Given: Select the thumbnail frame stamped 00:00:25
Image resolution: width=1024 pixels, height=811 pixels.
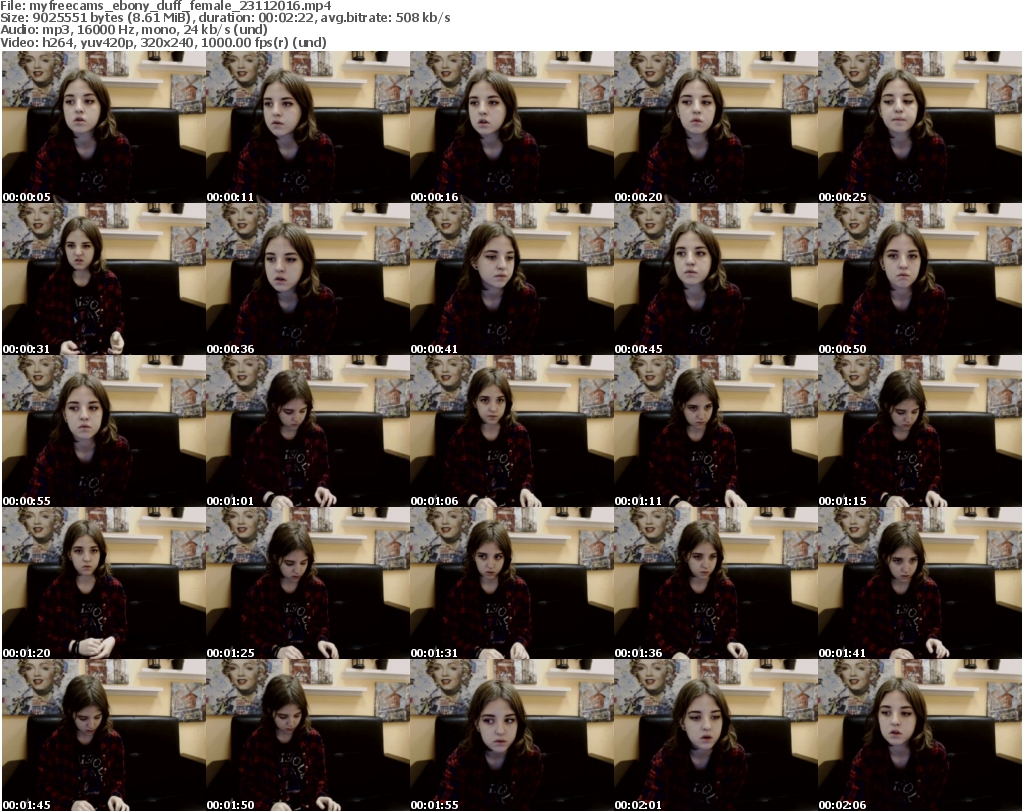Looking at the screenshot, I should (x=920, y=127).
